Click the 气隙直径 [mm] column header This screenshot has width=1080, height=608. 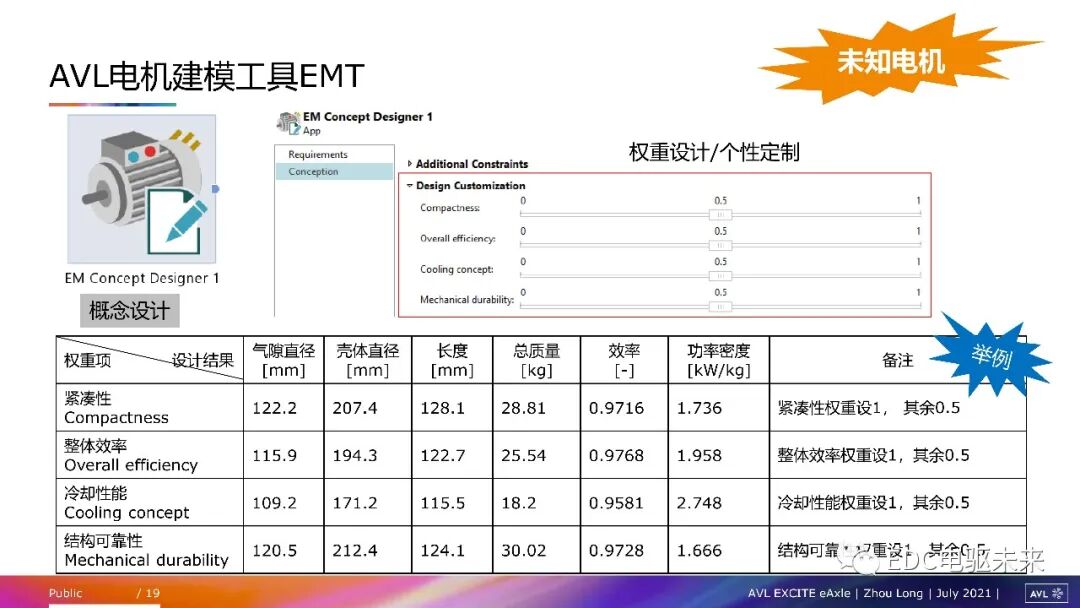pos(283,360)
